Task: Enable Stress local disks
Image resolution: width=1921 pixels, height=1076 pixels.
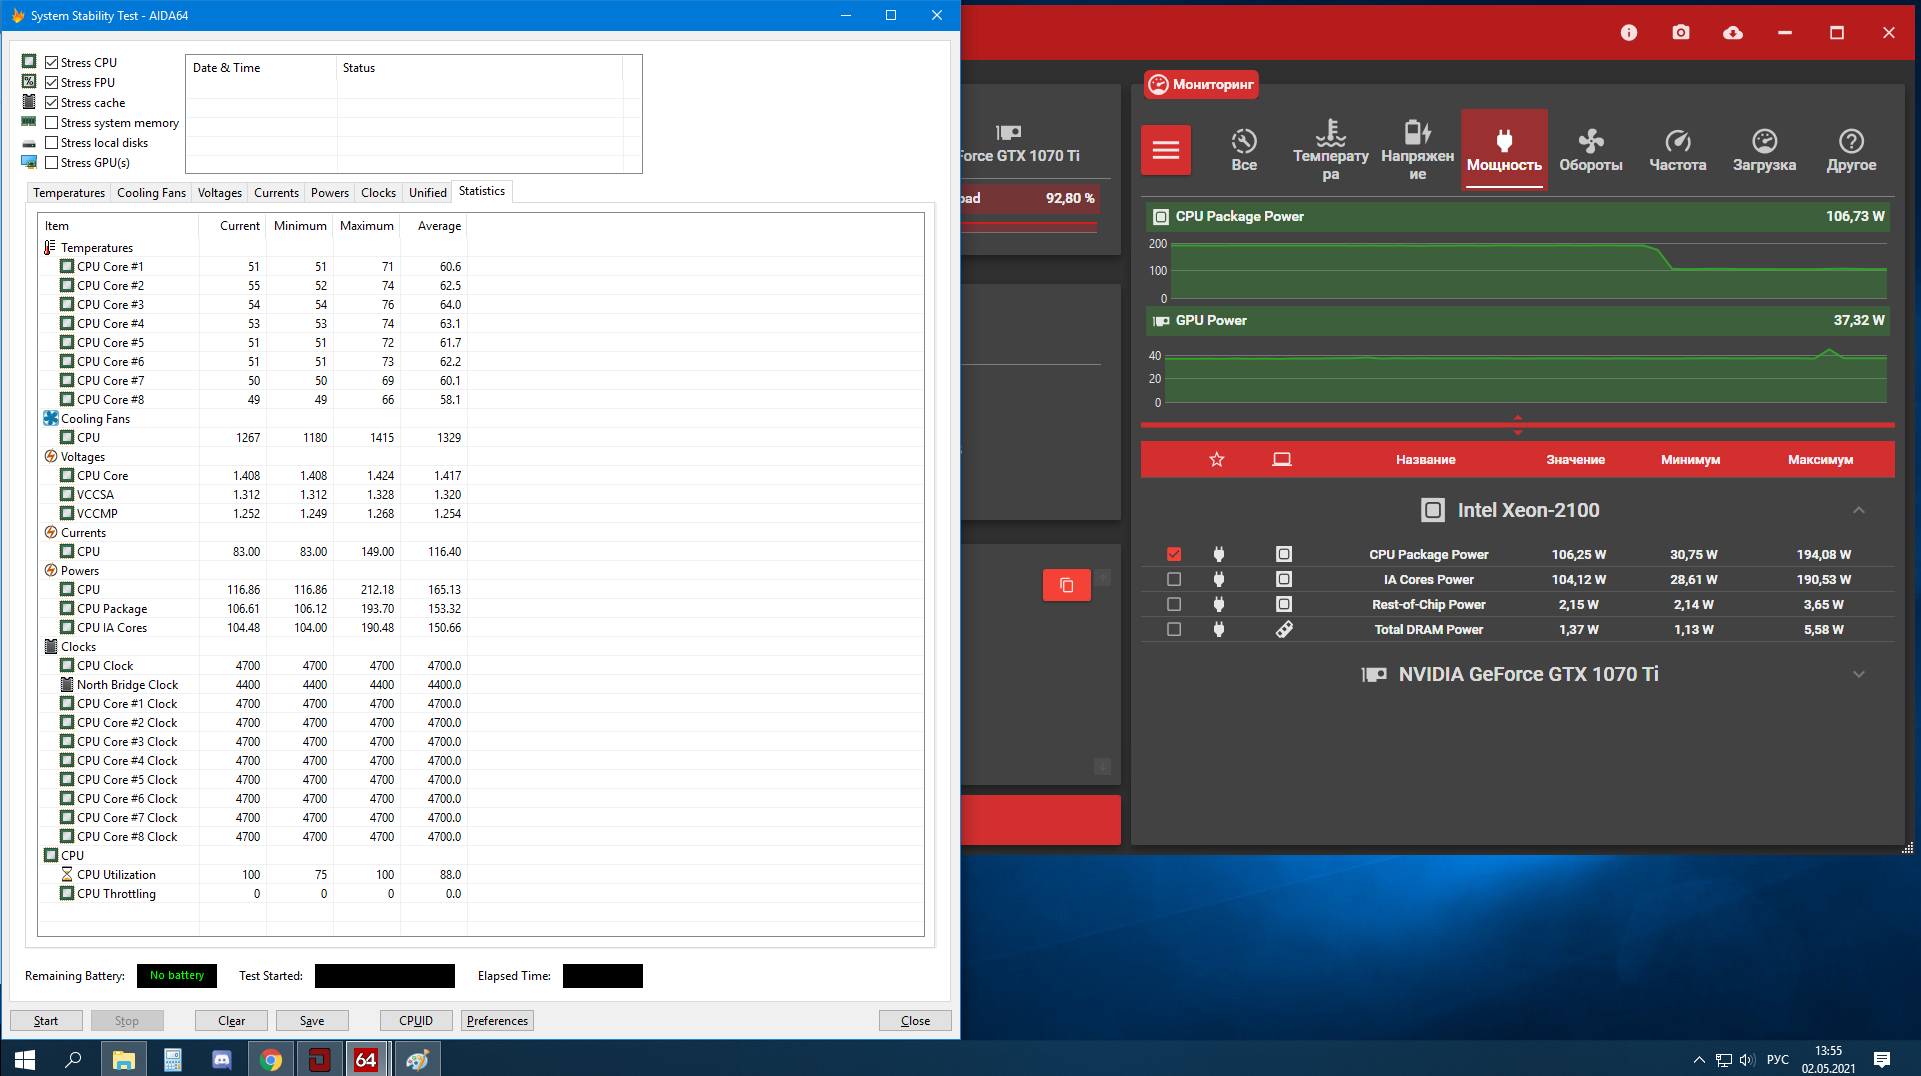Action: click(52, 142)
